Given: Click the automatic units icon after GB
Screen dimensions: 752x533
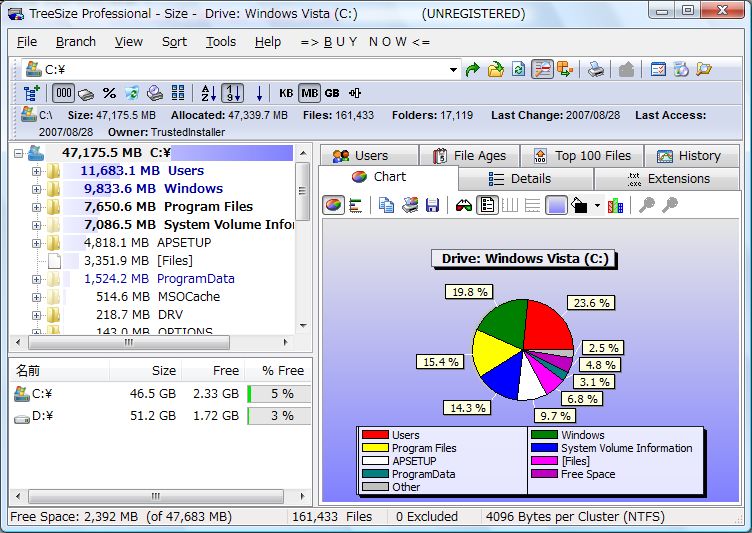Looking at the screenshot, I should (355, 93).
